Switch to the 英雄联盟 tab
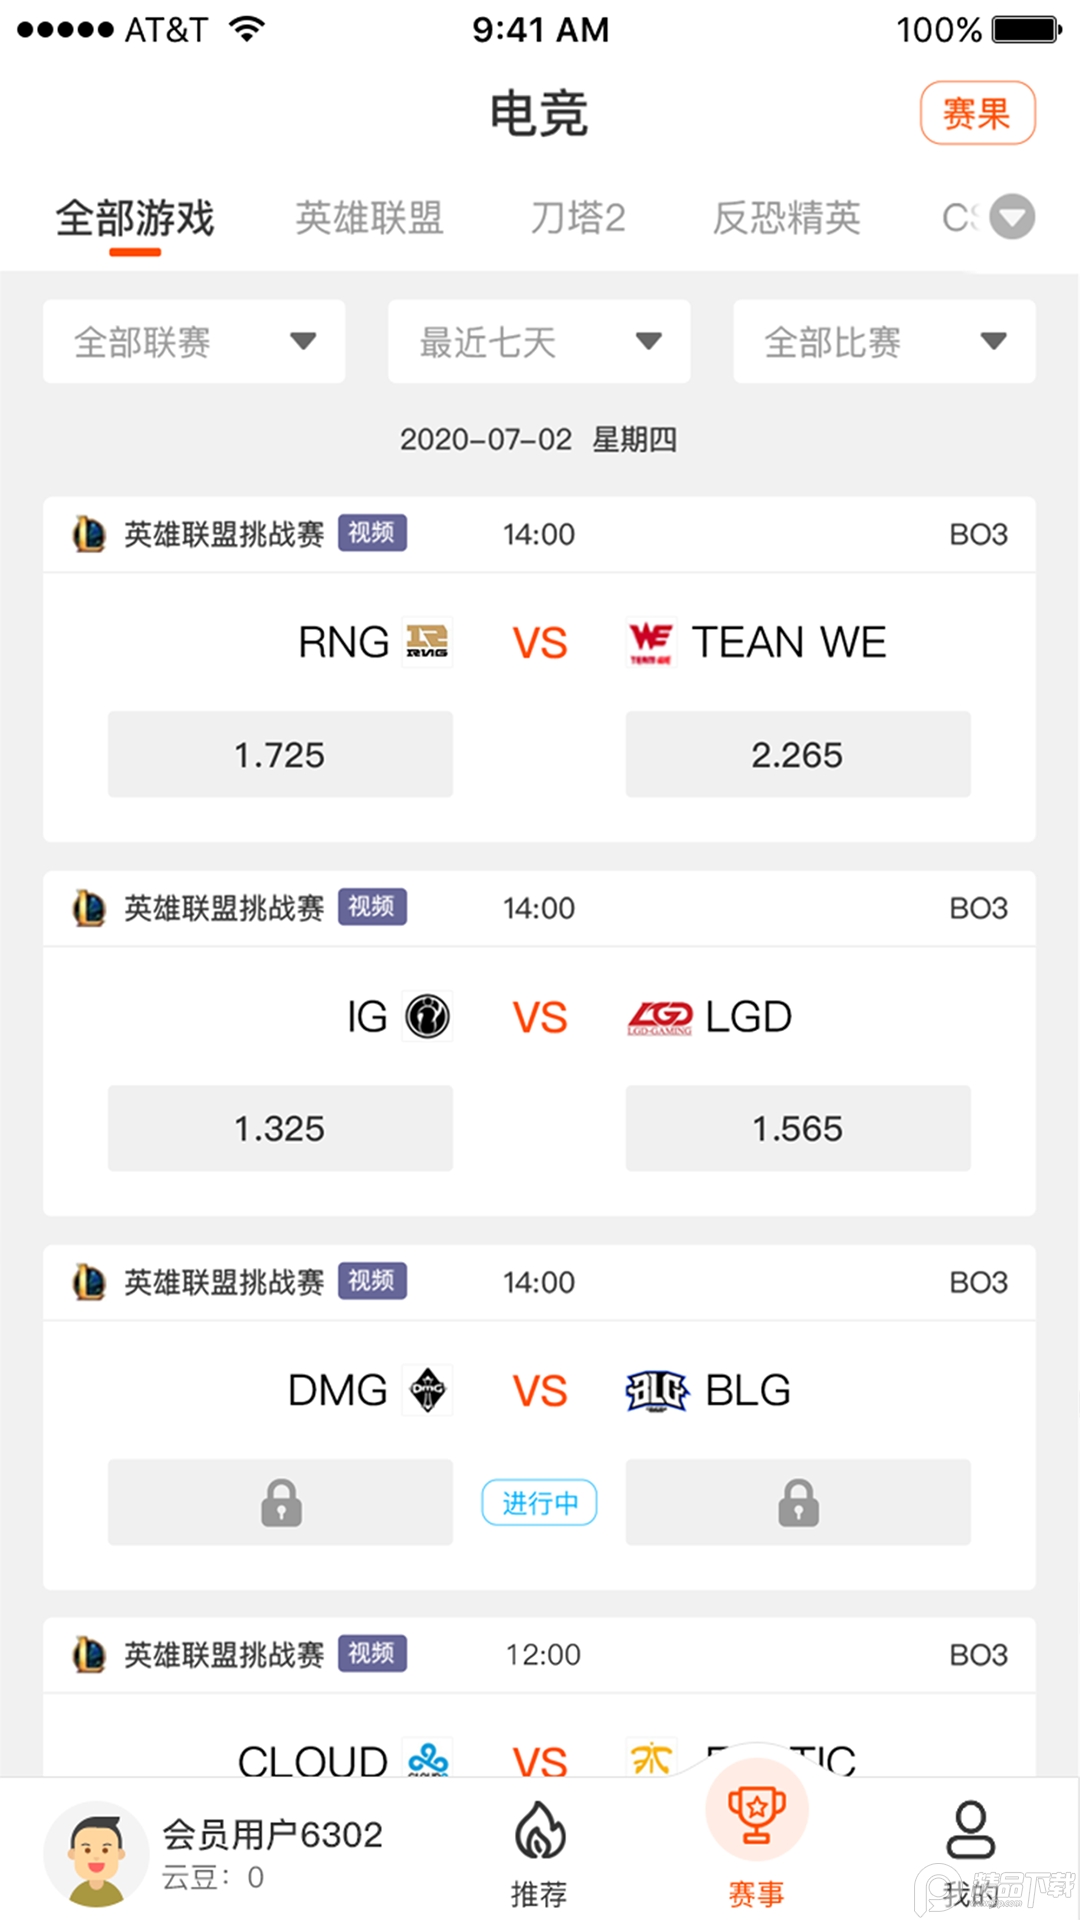Screen dimensions: 1080x1920 [x=369, y=218]
